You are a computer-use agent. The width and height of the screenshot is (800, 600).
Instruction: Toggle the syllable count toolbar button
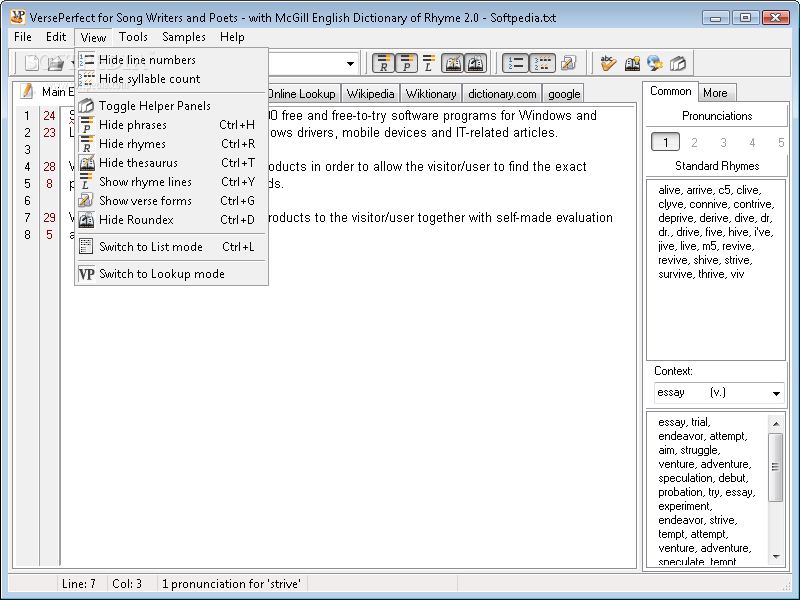click(x=542, y=63)
